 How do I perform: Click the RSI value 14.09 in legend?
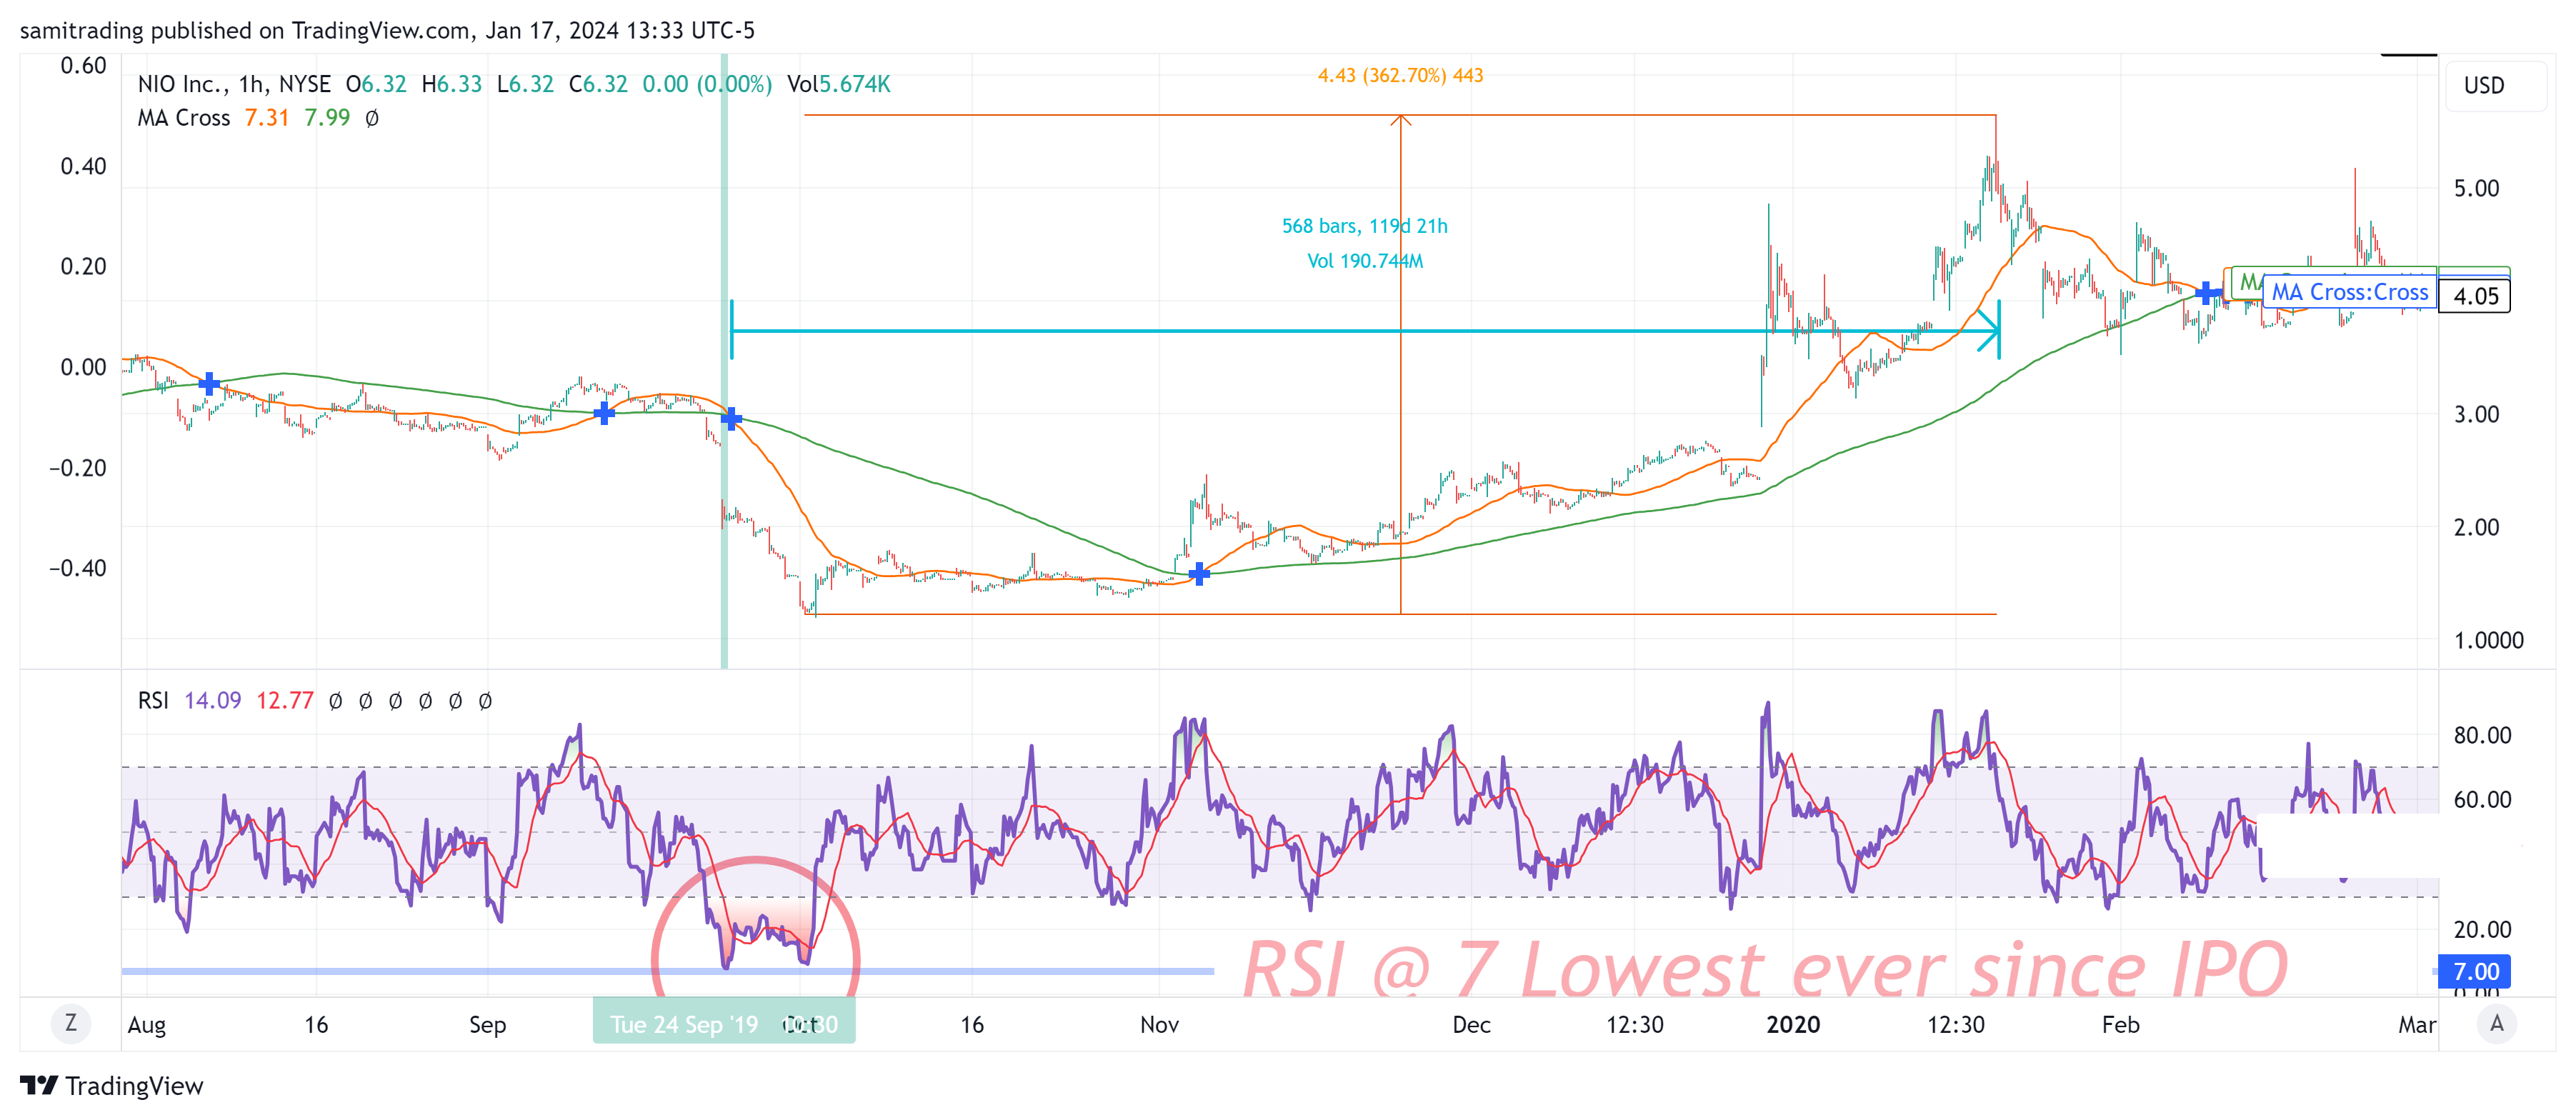point(213,701)
